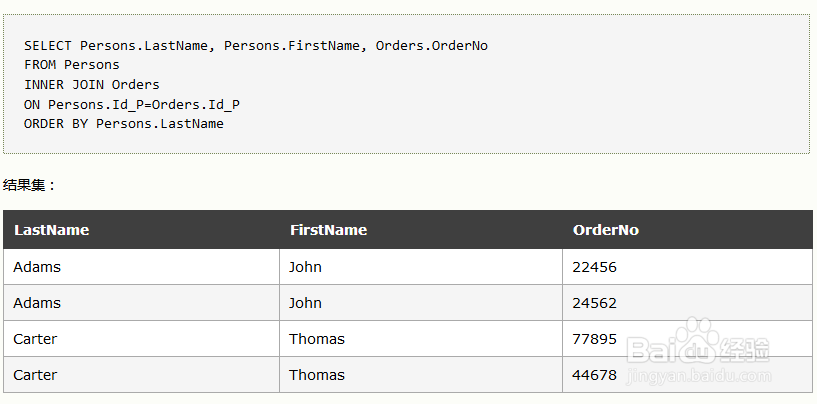
Task: Click the ON Persons.Id_P=Orders.Id_P line
Action: (x=132, y=104)
